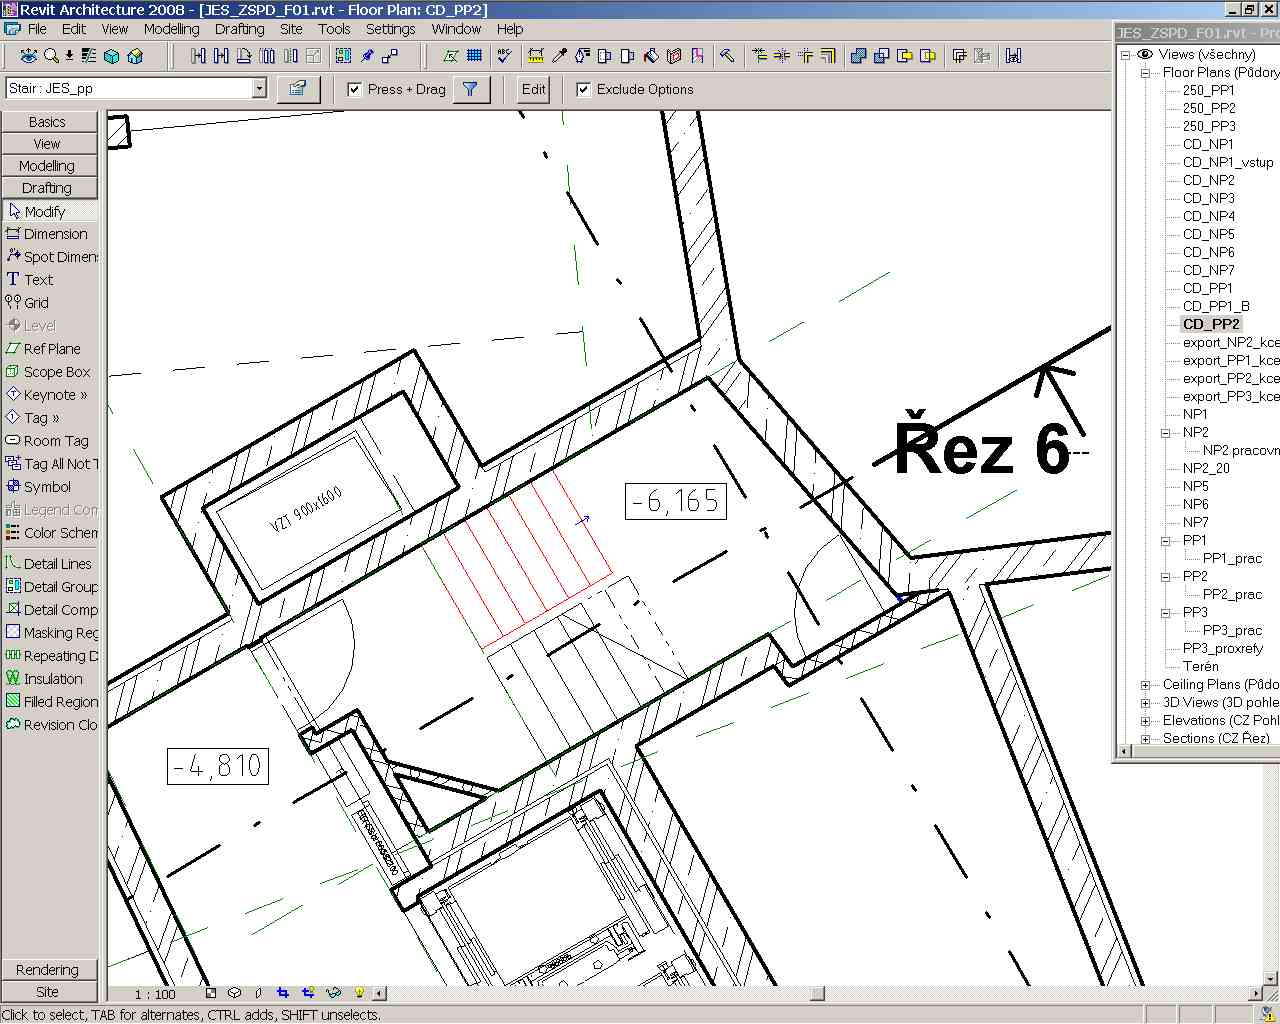Viewport: 1280px width, 1024px height.
Task: Click the -4,810 elevation tag in drawing
Action: pos(218,766)
